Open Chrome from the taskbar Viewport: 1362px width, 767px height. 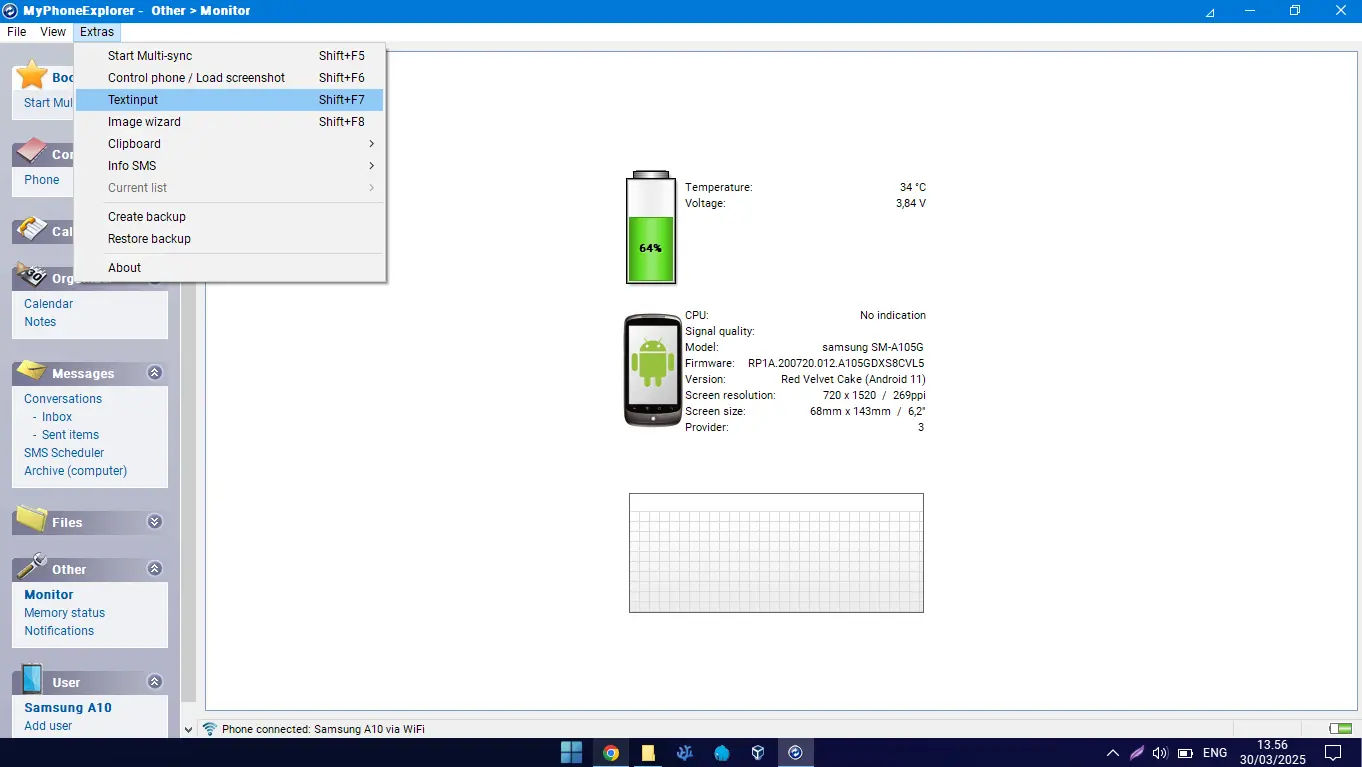click(x=610, y=753)
